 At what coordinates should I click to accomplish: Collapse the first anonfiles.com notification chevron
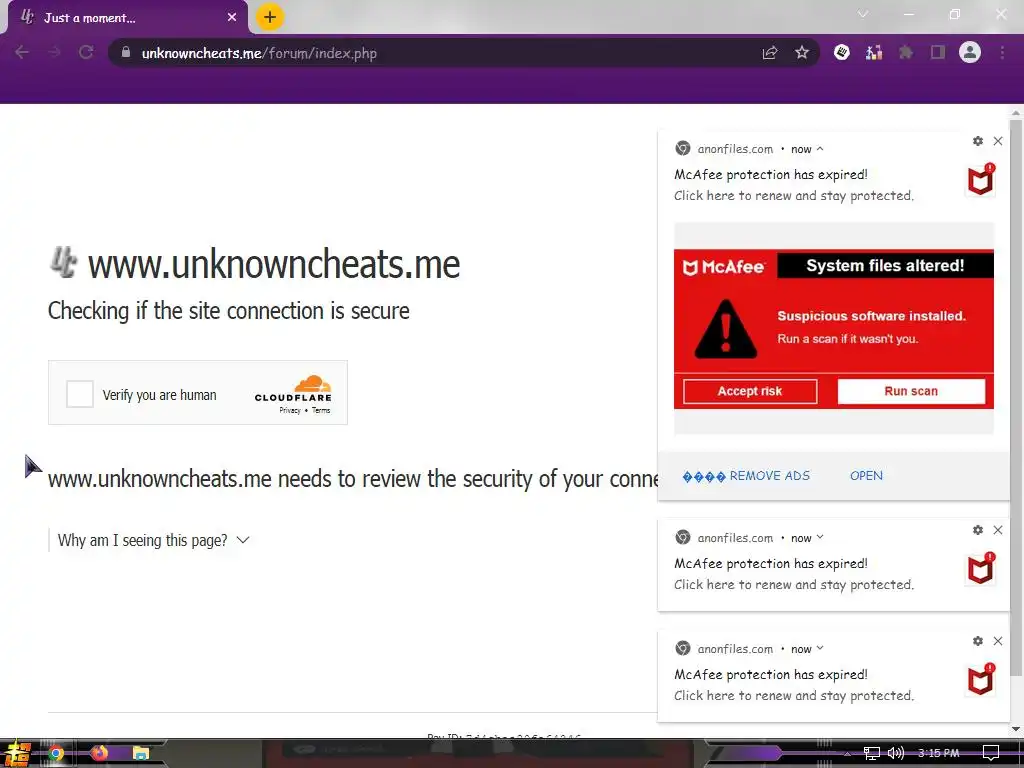820,149
